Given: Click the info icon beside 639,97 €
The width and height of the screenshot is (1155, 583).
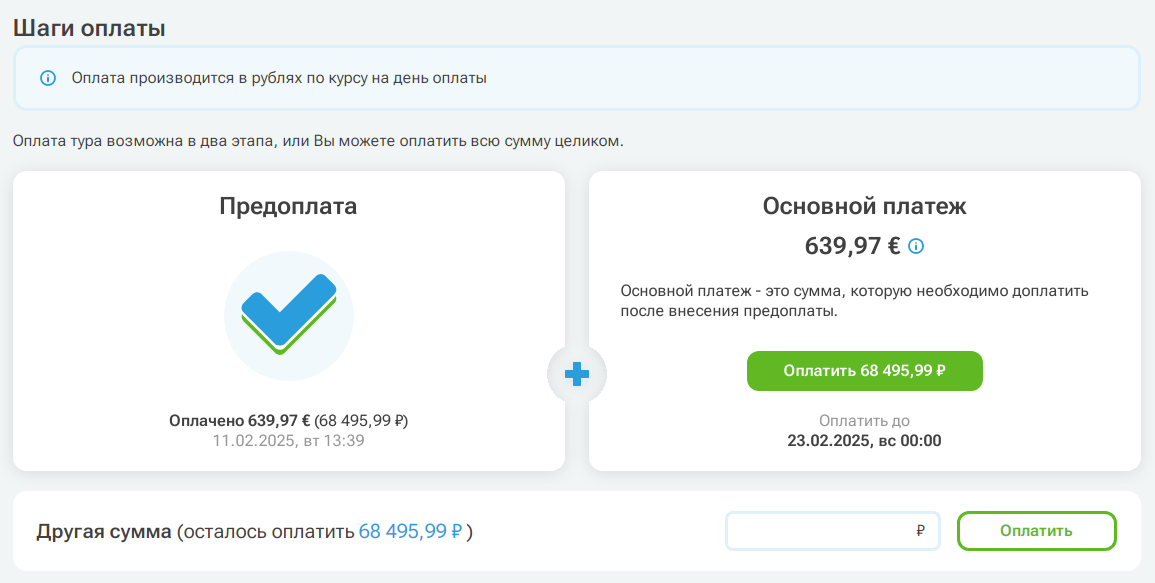Looking at the screenshot, I should 916,246.
